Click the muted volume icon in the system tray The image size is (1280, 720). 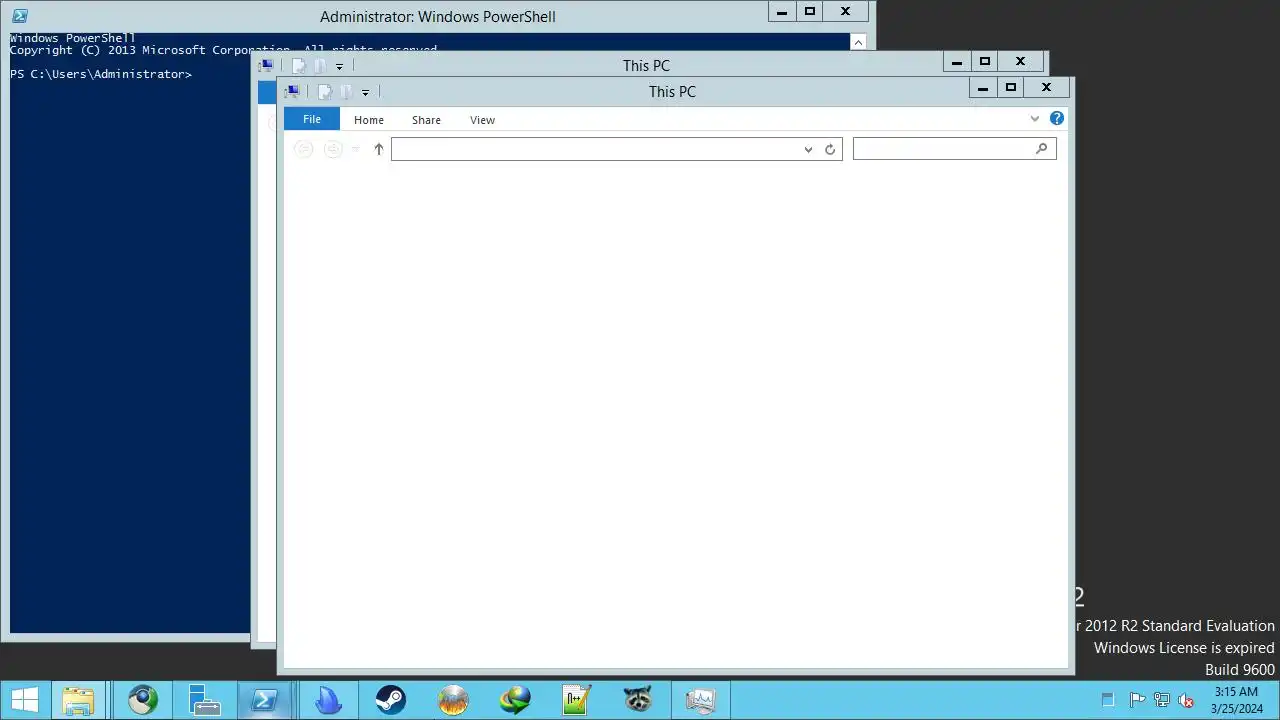pos(1187,700)
